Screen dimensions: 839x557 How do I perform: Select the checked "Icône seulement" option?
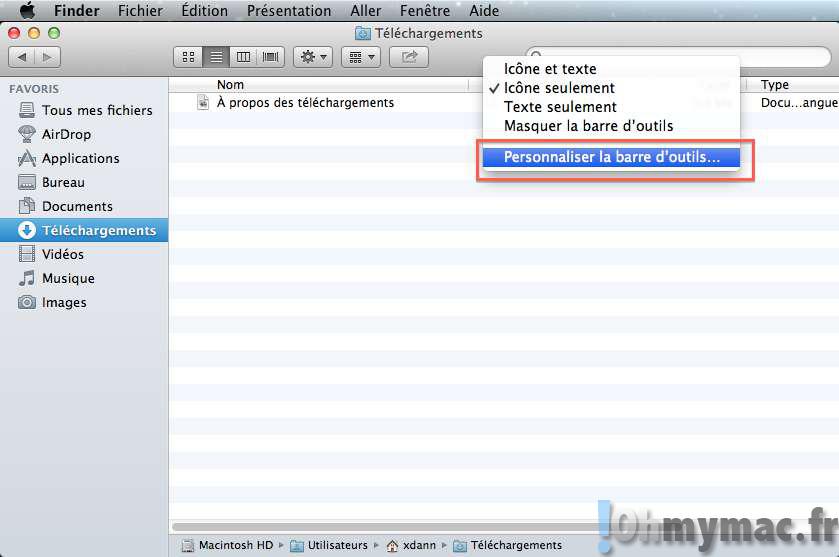click(559, 88)
